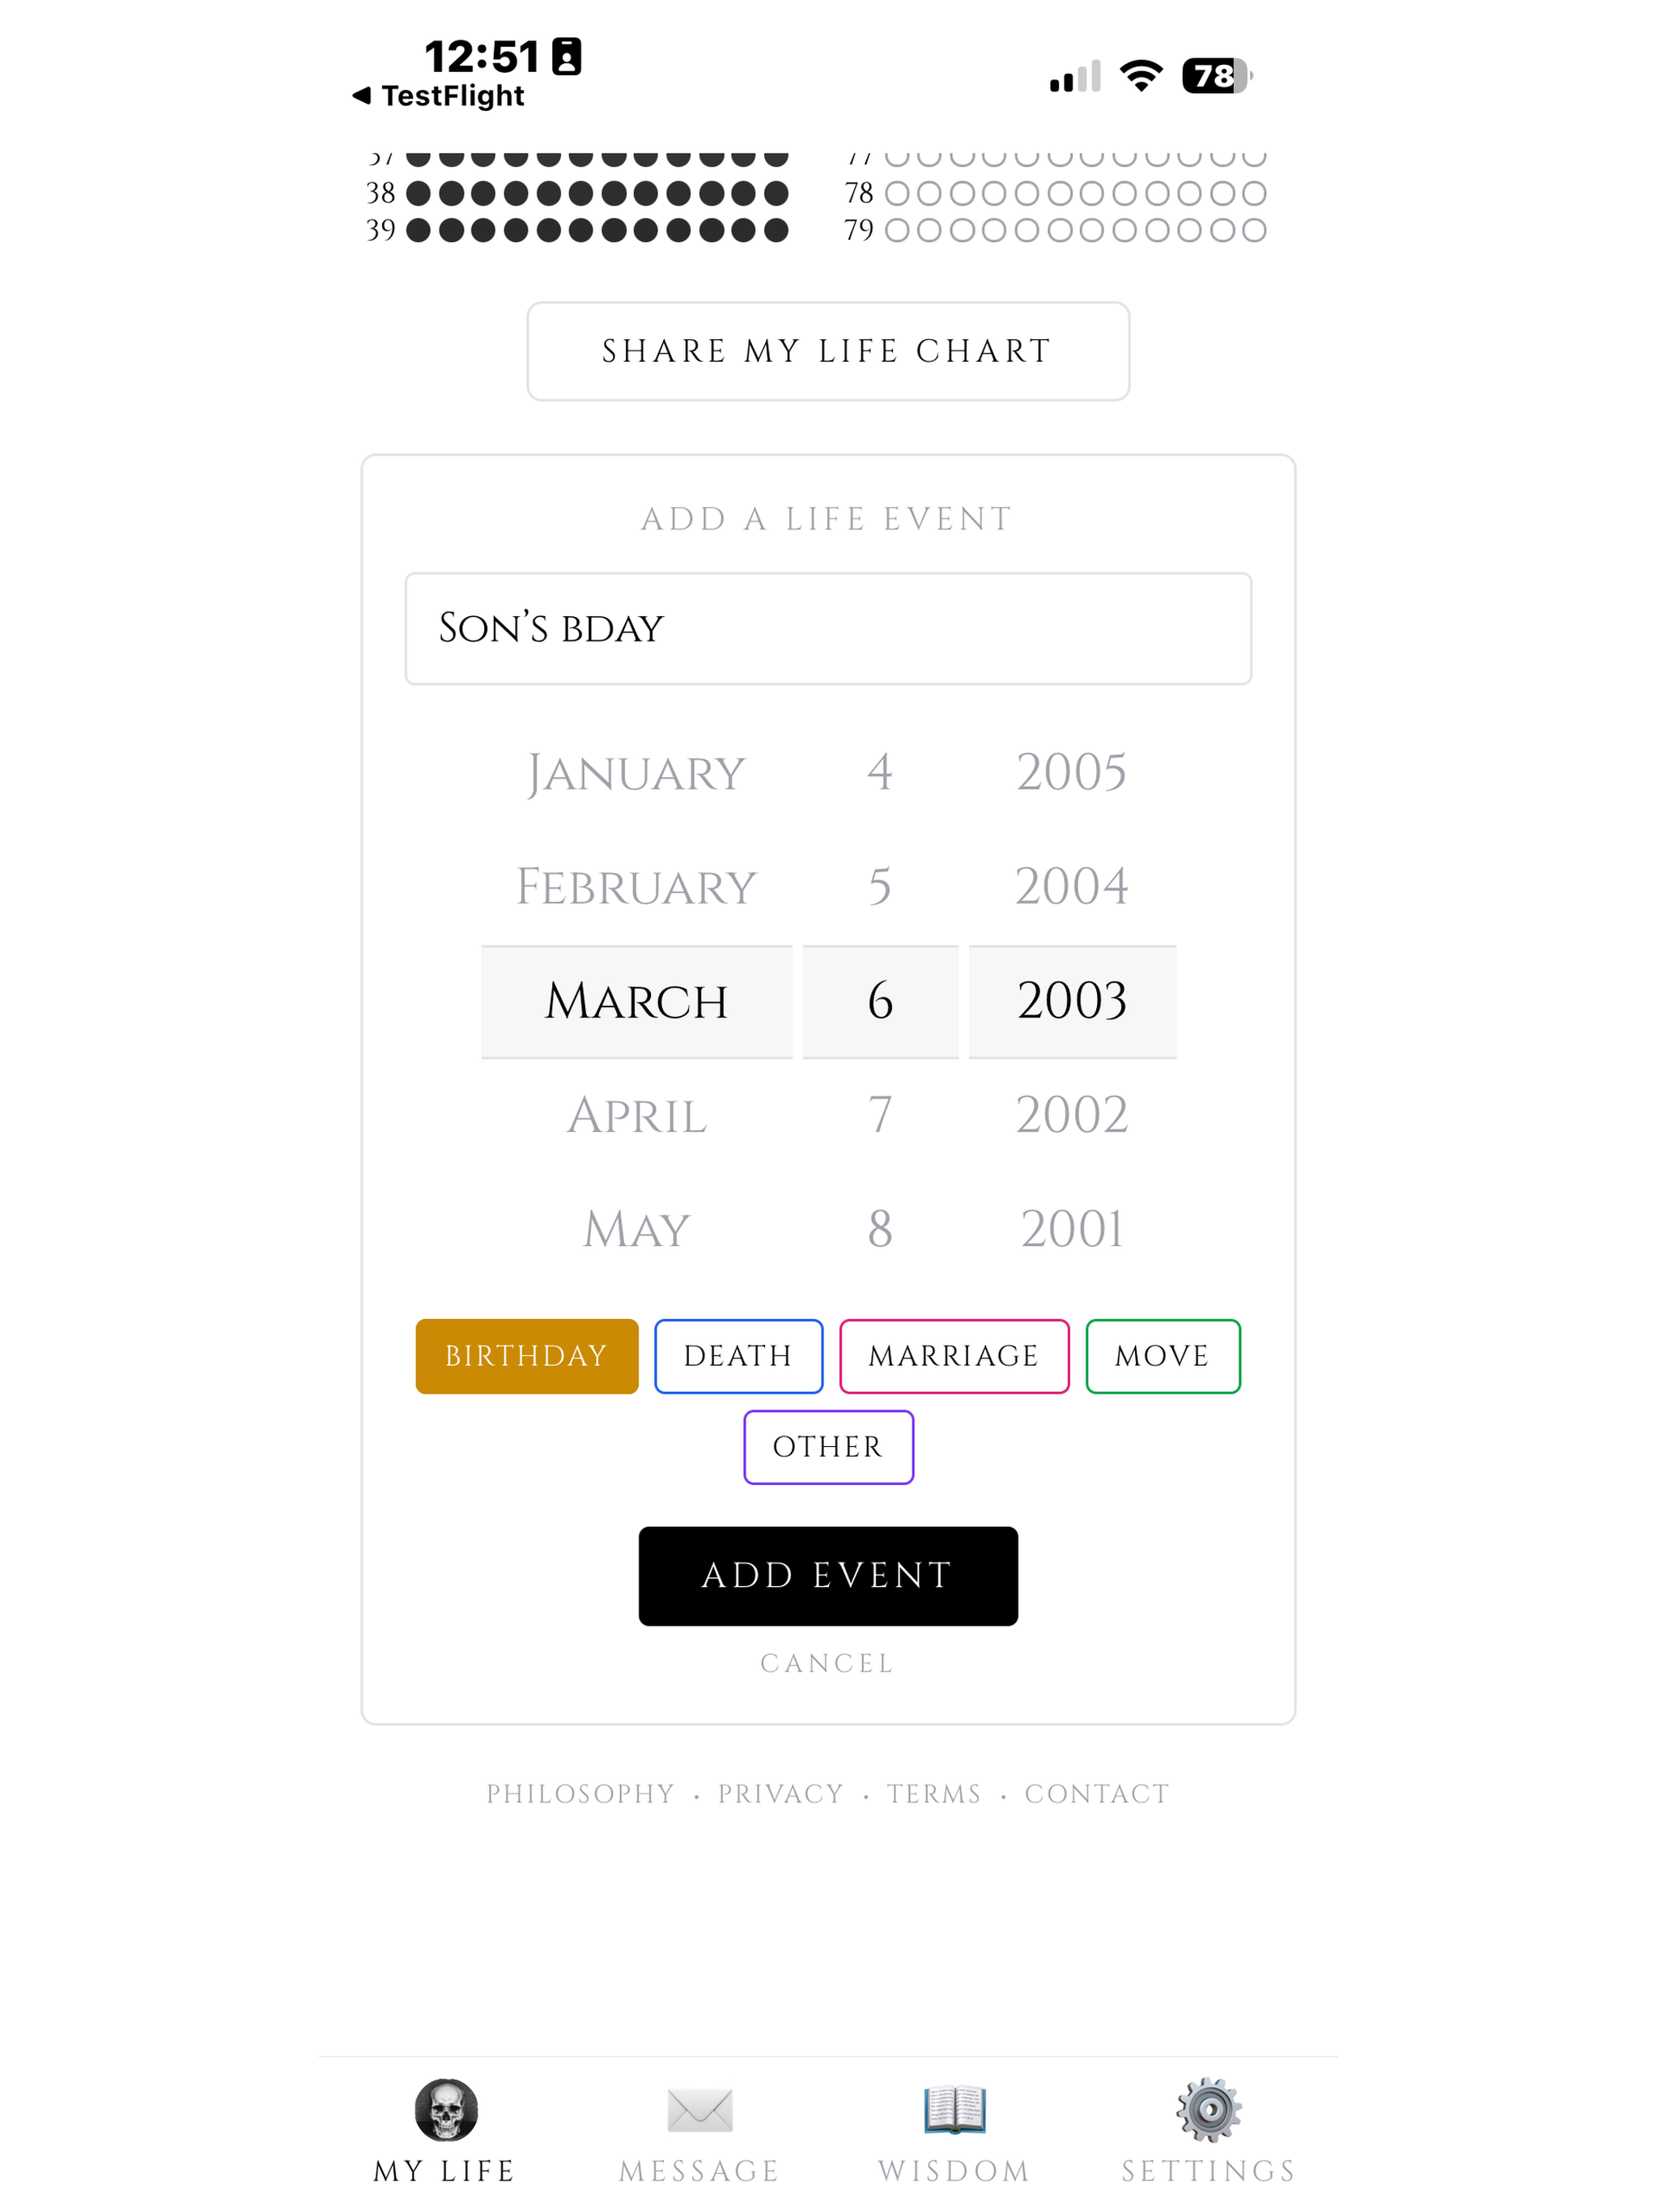
Task: Select the Marriage event type
Action: (954, 1356)
